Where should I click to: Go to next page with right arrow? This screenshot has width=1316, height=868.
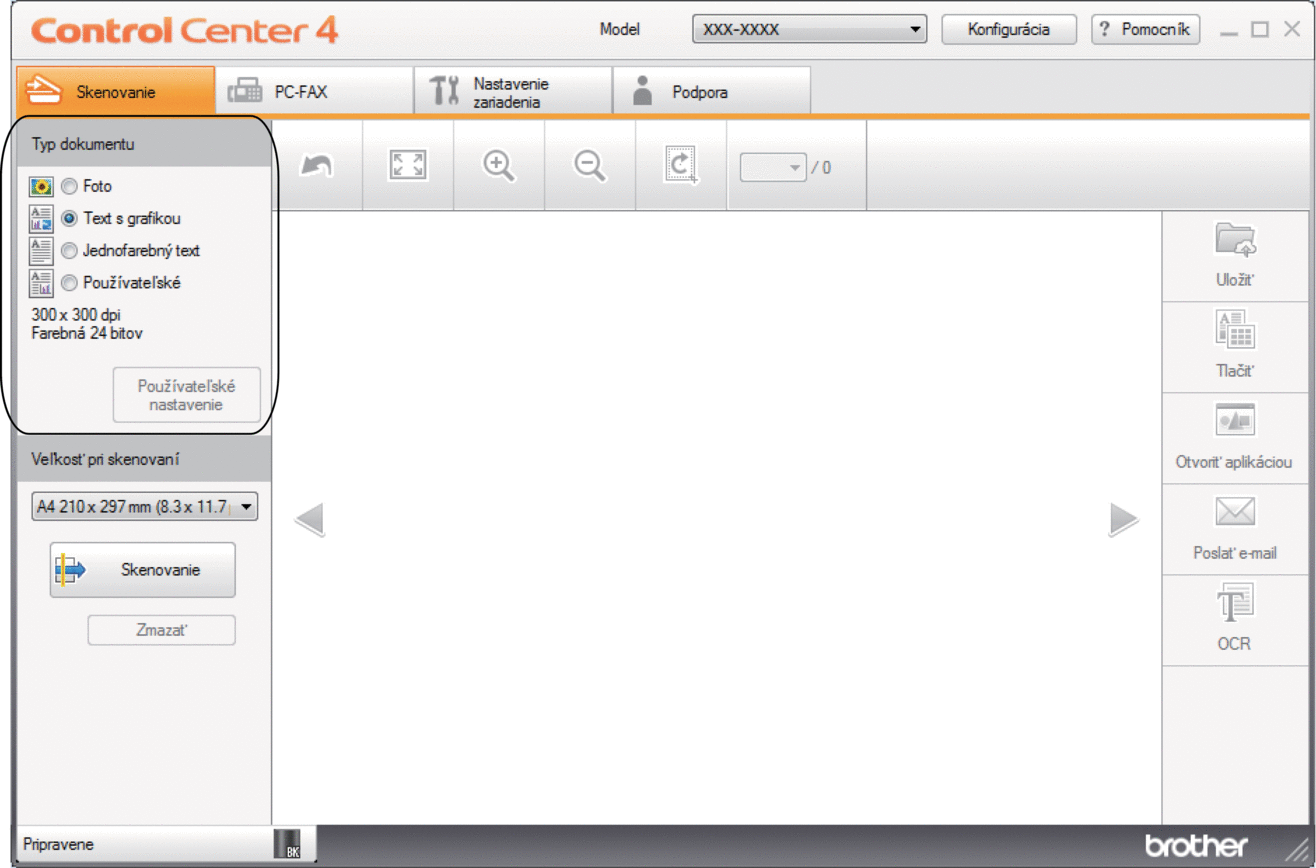coord(1124,519)
